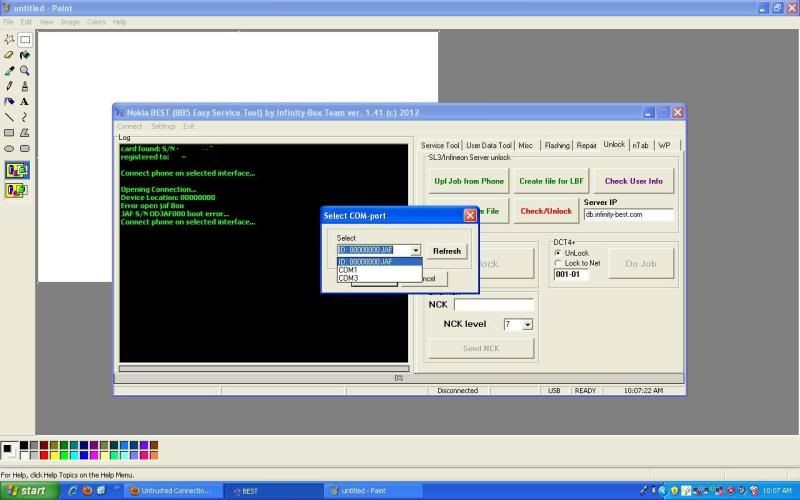The height and width of the screenshot is (500, 800).
Task: Open the File menu in Paint
Action: [8, 22]
